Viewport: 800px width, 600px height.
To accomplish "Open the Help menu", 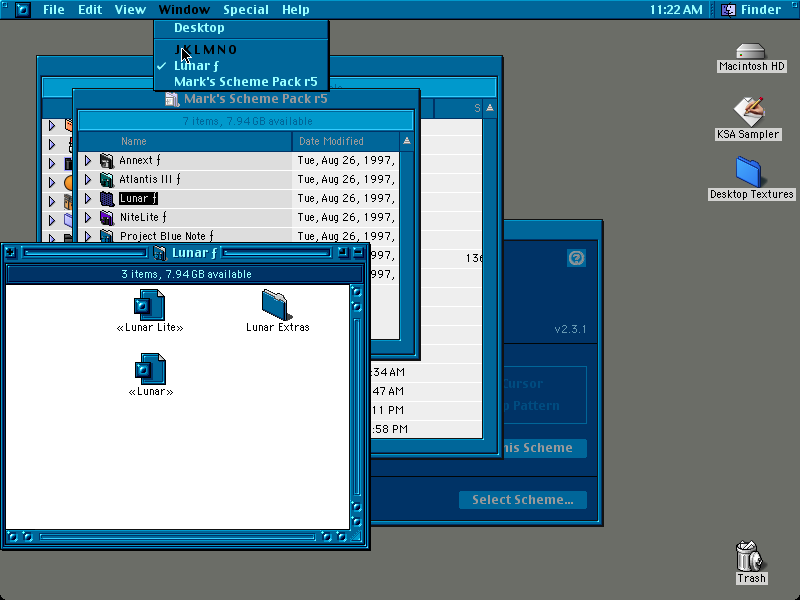I will (x=296, y=10).
